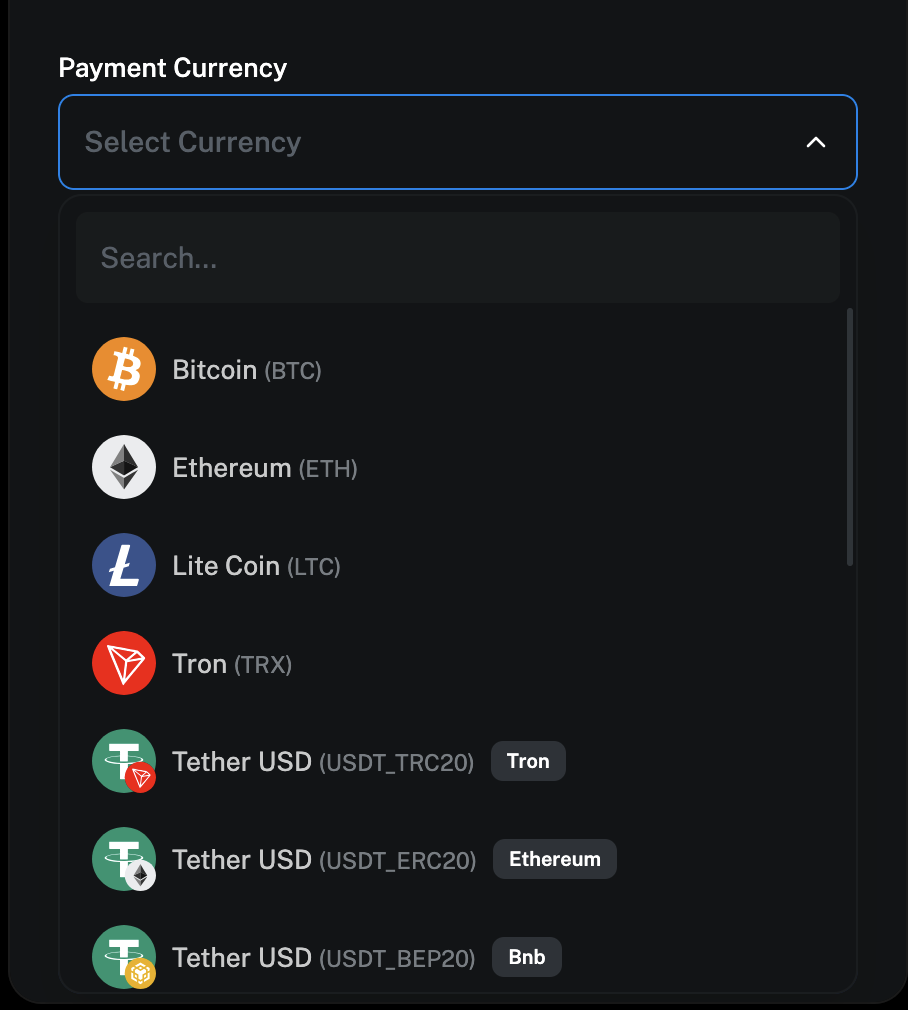
Task: Click the Tether icon with Ethereum badge
Action: pyautogui.click(x=124, y=859)
